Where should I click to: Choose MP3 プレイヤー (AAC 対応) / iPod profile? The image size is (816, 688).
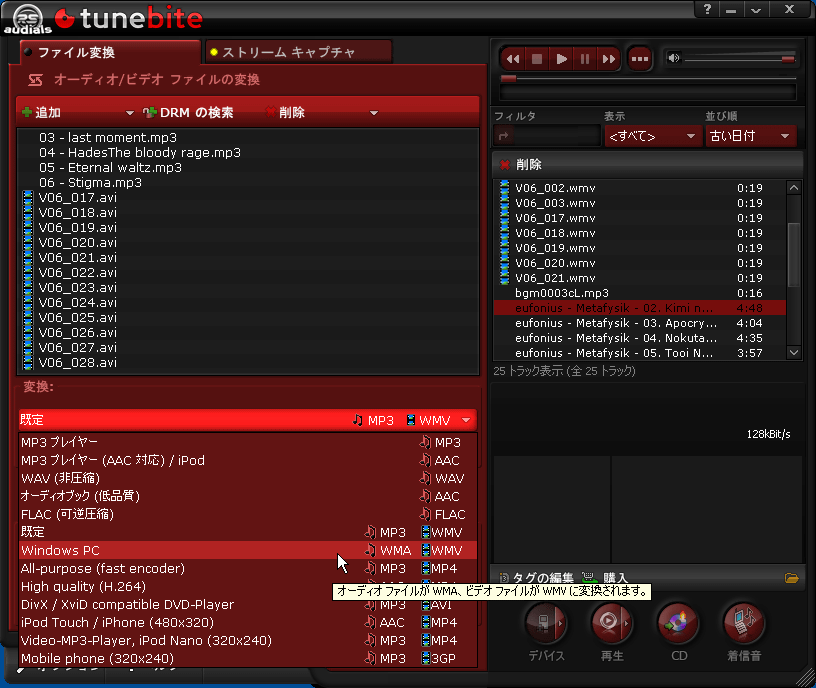pyautogui.click(x=248, y=461)
